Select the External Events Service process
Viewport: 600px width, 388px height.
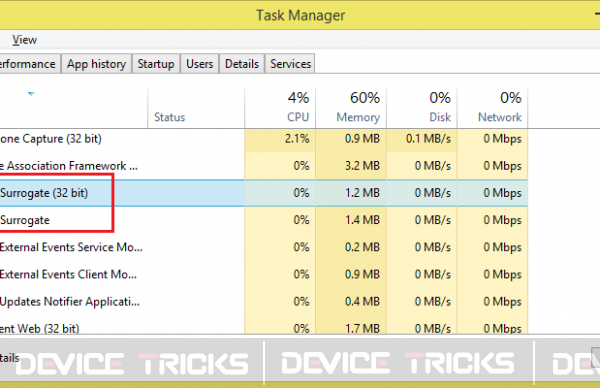264,247
